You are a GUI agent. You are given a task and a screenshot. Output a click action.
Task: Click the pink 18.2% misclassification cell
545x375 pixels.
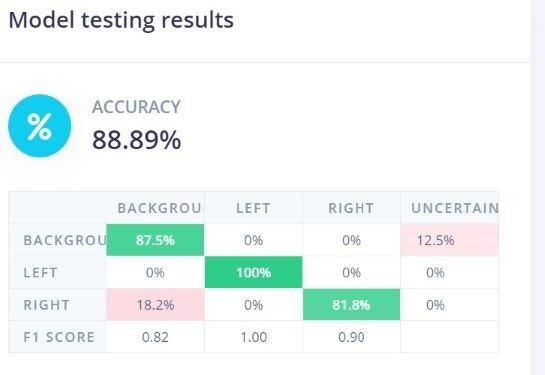(x=155, y=305)
